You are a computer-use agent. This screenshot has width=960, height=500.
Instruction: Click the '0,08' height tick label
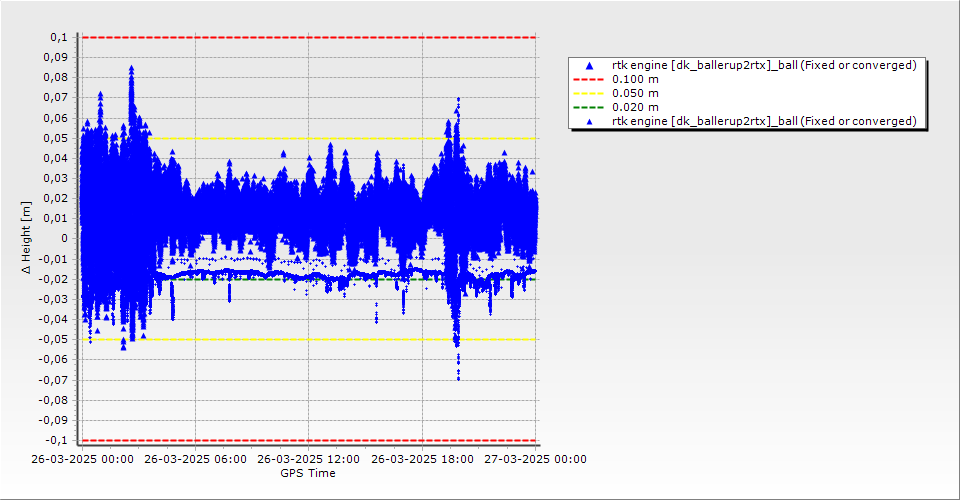pyautogui.click(x=56, y=78)
